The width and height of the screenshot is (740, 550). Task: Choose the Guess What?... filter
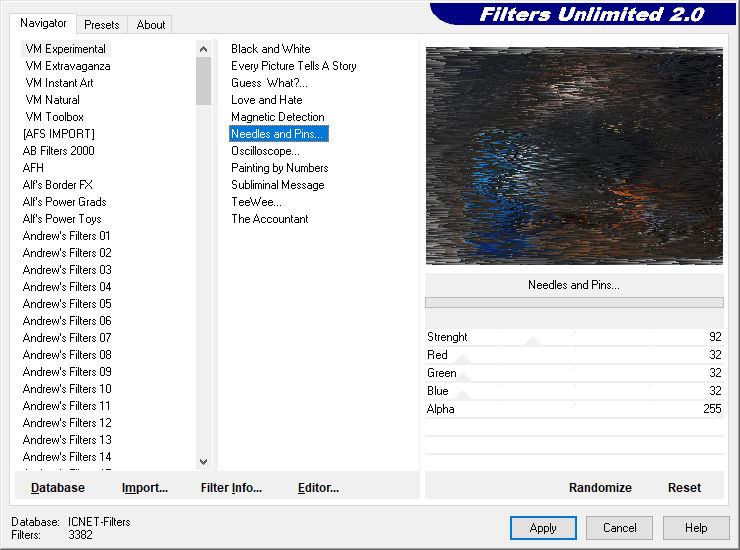click(269, 83)
